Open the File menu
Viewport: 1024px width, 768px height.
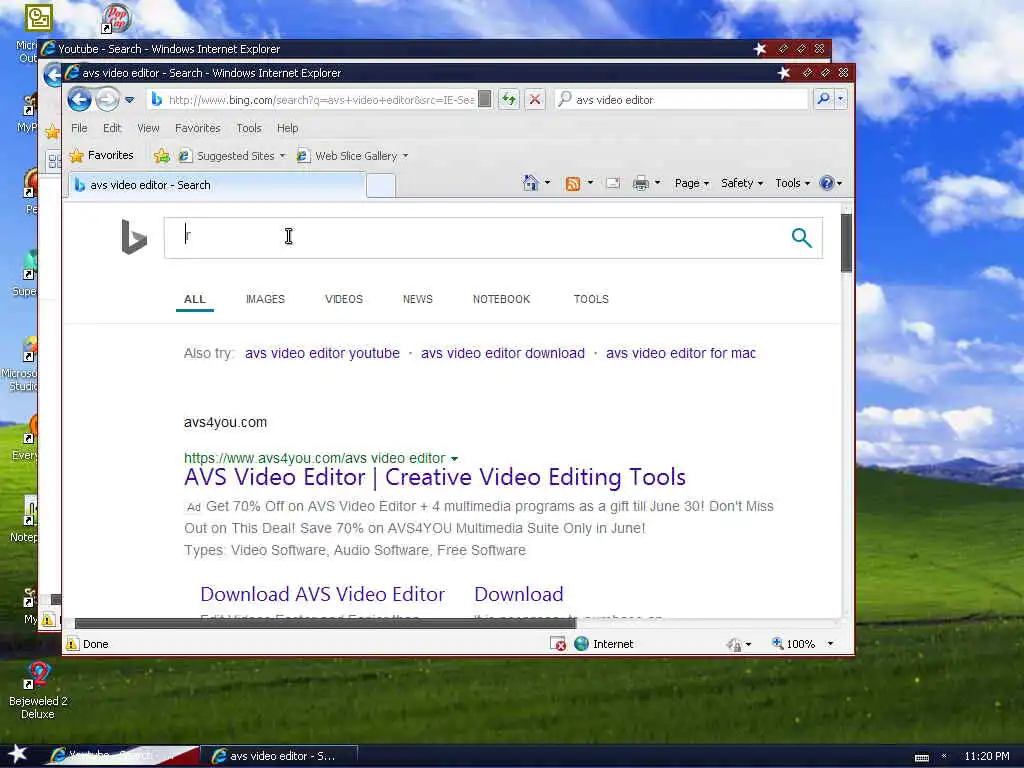(79, 128)
